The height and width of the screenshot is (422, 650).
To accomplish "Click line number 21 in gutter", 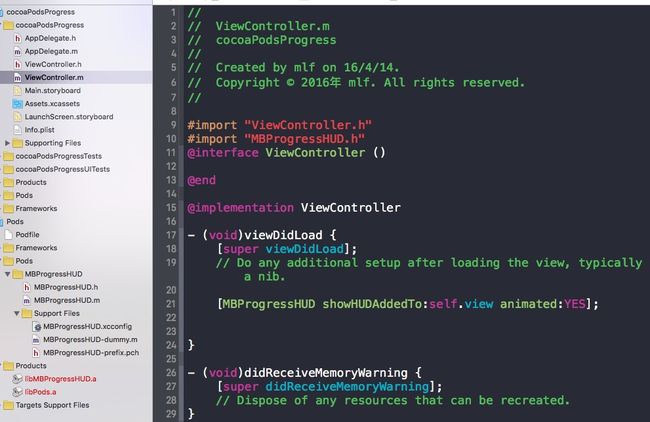I will point(171,304).
